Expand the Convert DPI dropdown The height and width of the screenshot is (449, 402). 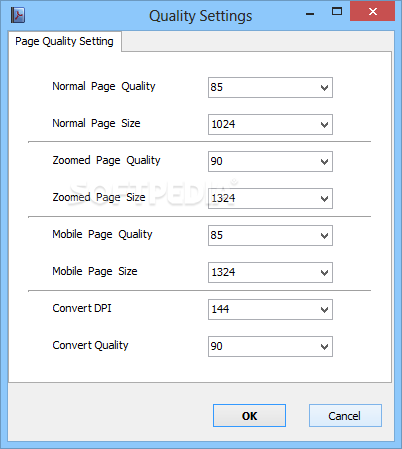[270, 310]
